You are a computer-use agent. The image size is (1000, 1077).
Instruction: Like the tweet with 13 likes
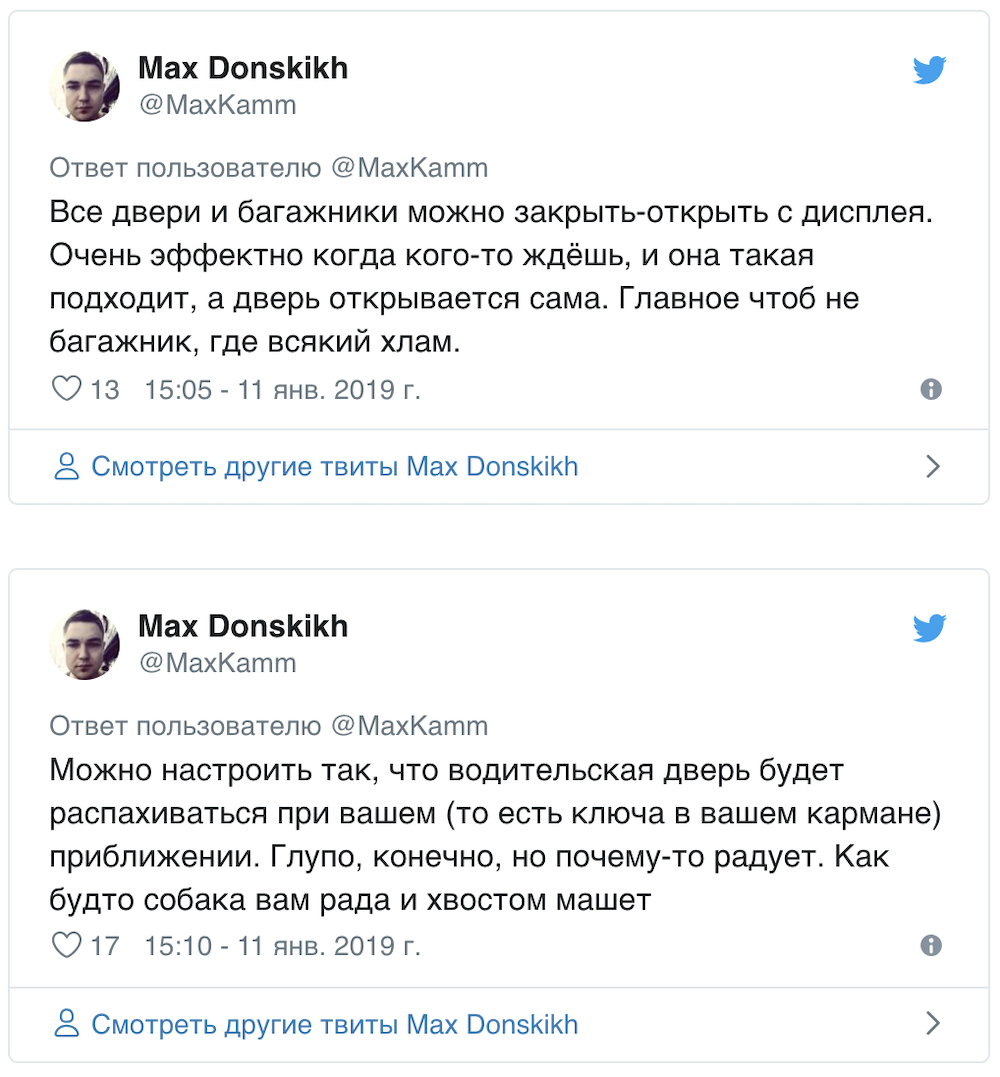[x=67, y=389]
